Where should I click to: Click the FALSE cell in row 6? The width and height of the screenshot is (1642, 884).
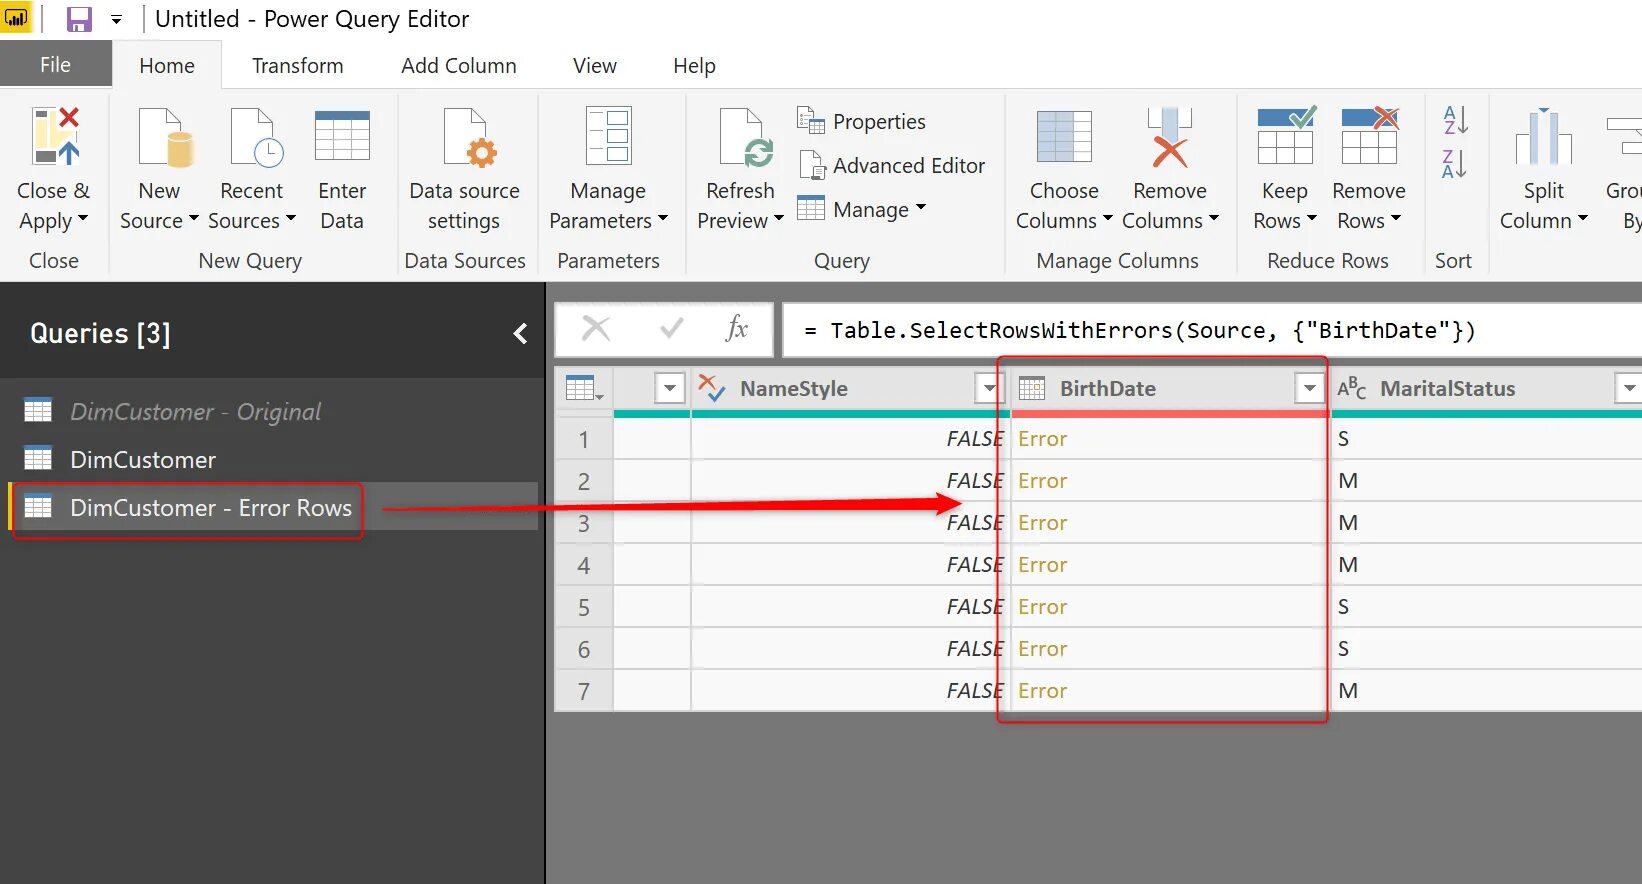[x=850, y=649]
